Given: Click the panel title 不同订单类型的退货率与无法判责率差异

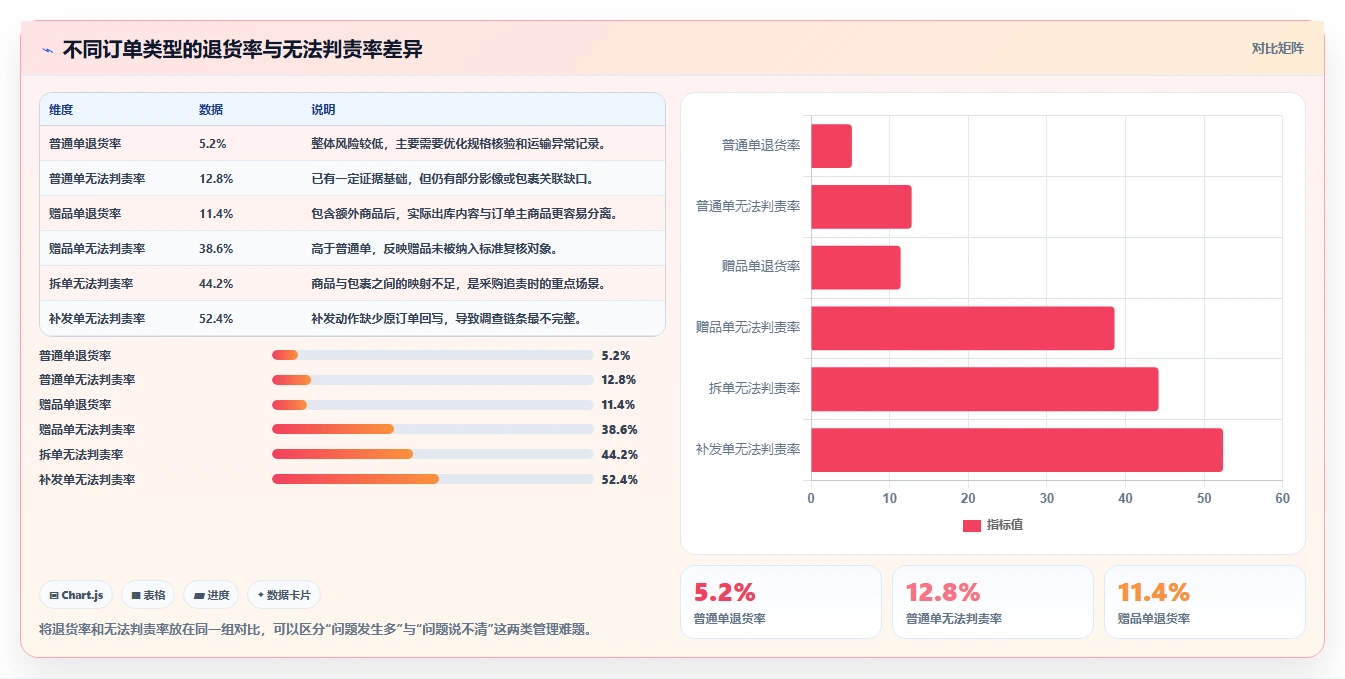Looking at the screenshot, I should click(243, 49).
